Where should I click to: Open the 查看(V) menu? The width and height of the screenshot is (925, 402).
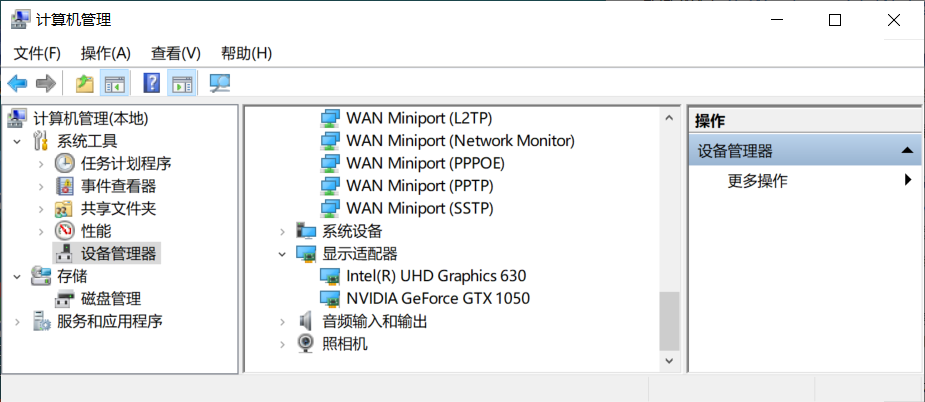coord(176,53)
